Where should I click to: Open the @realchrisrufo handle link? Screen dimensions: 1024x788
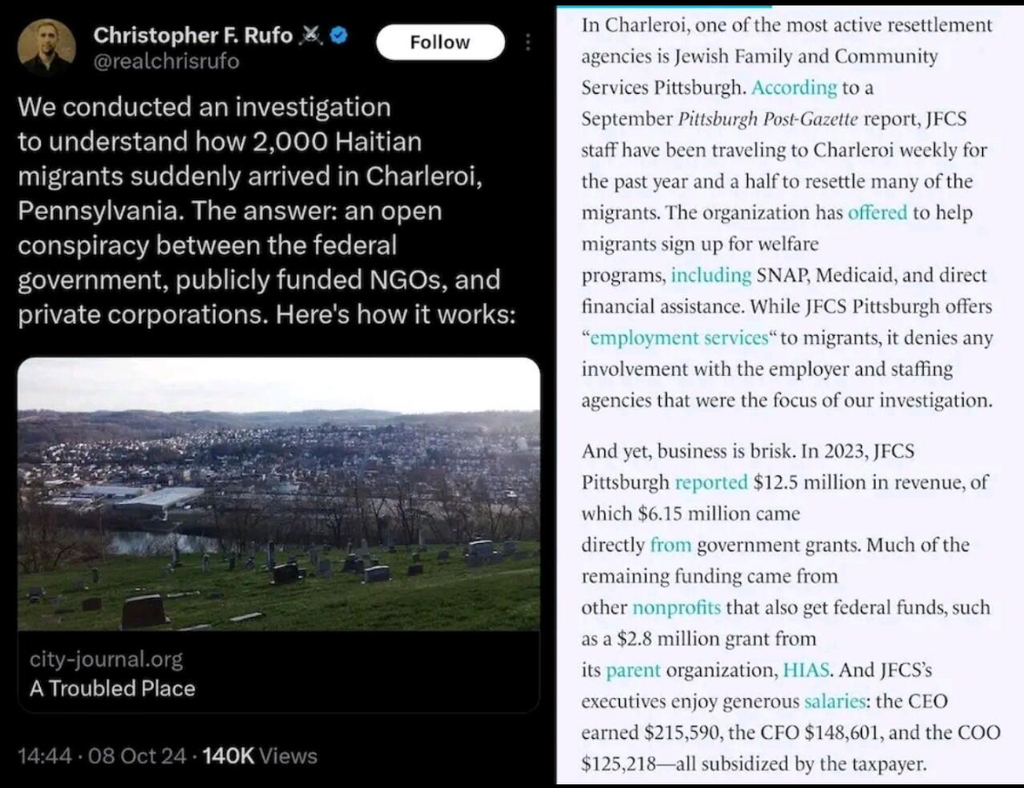166,60
